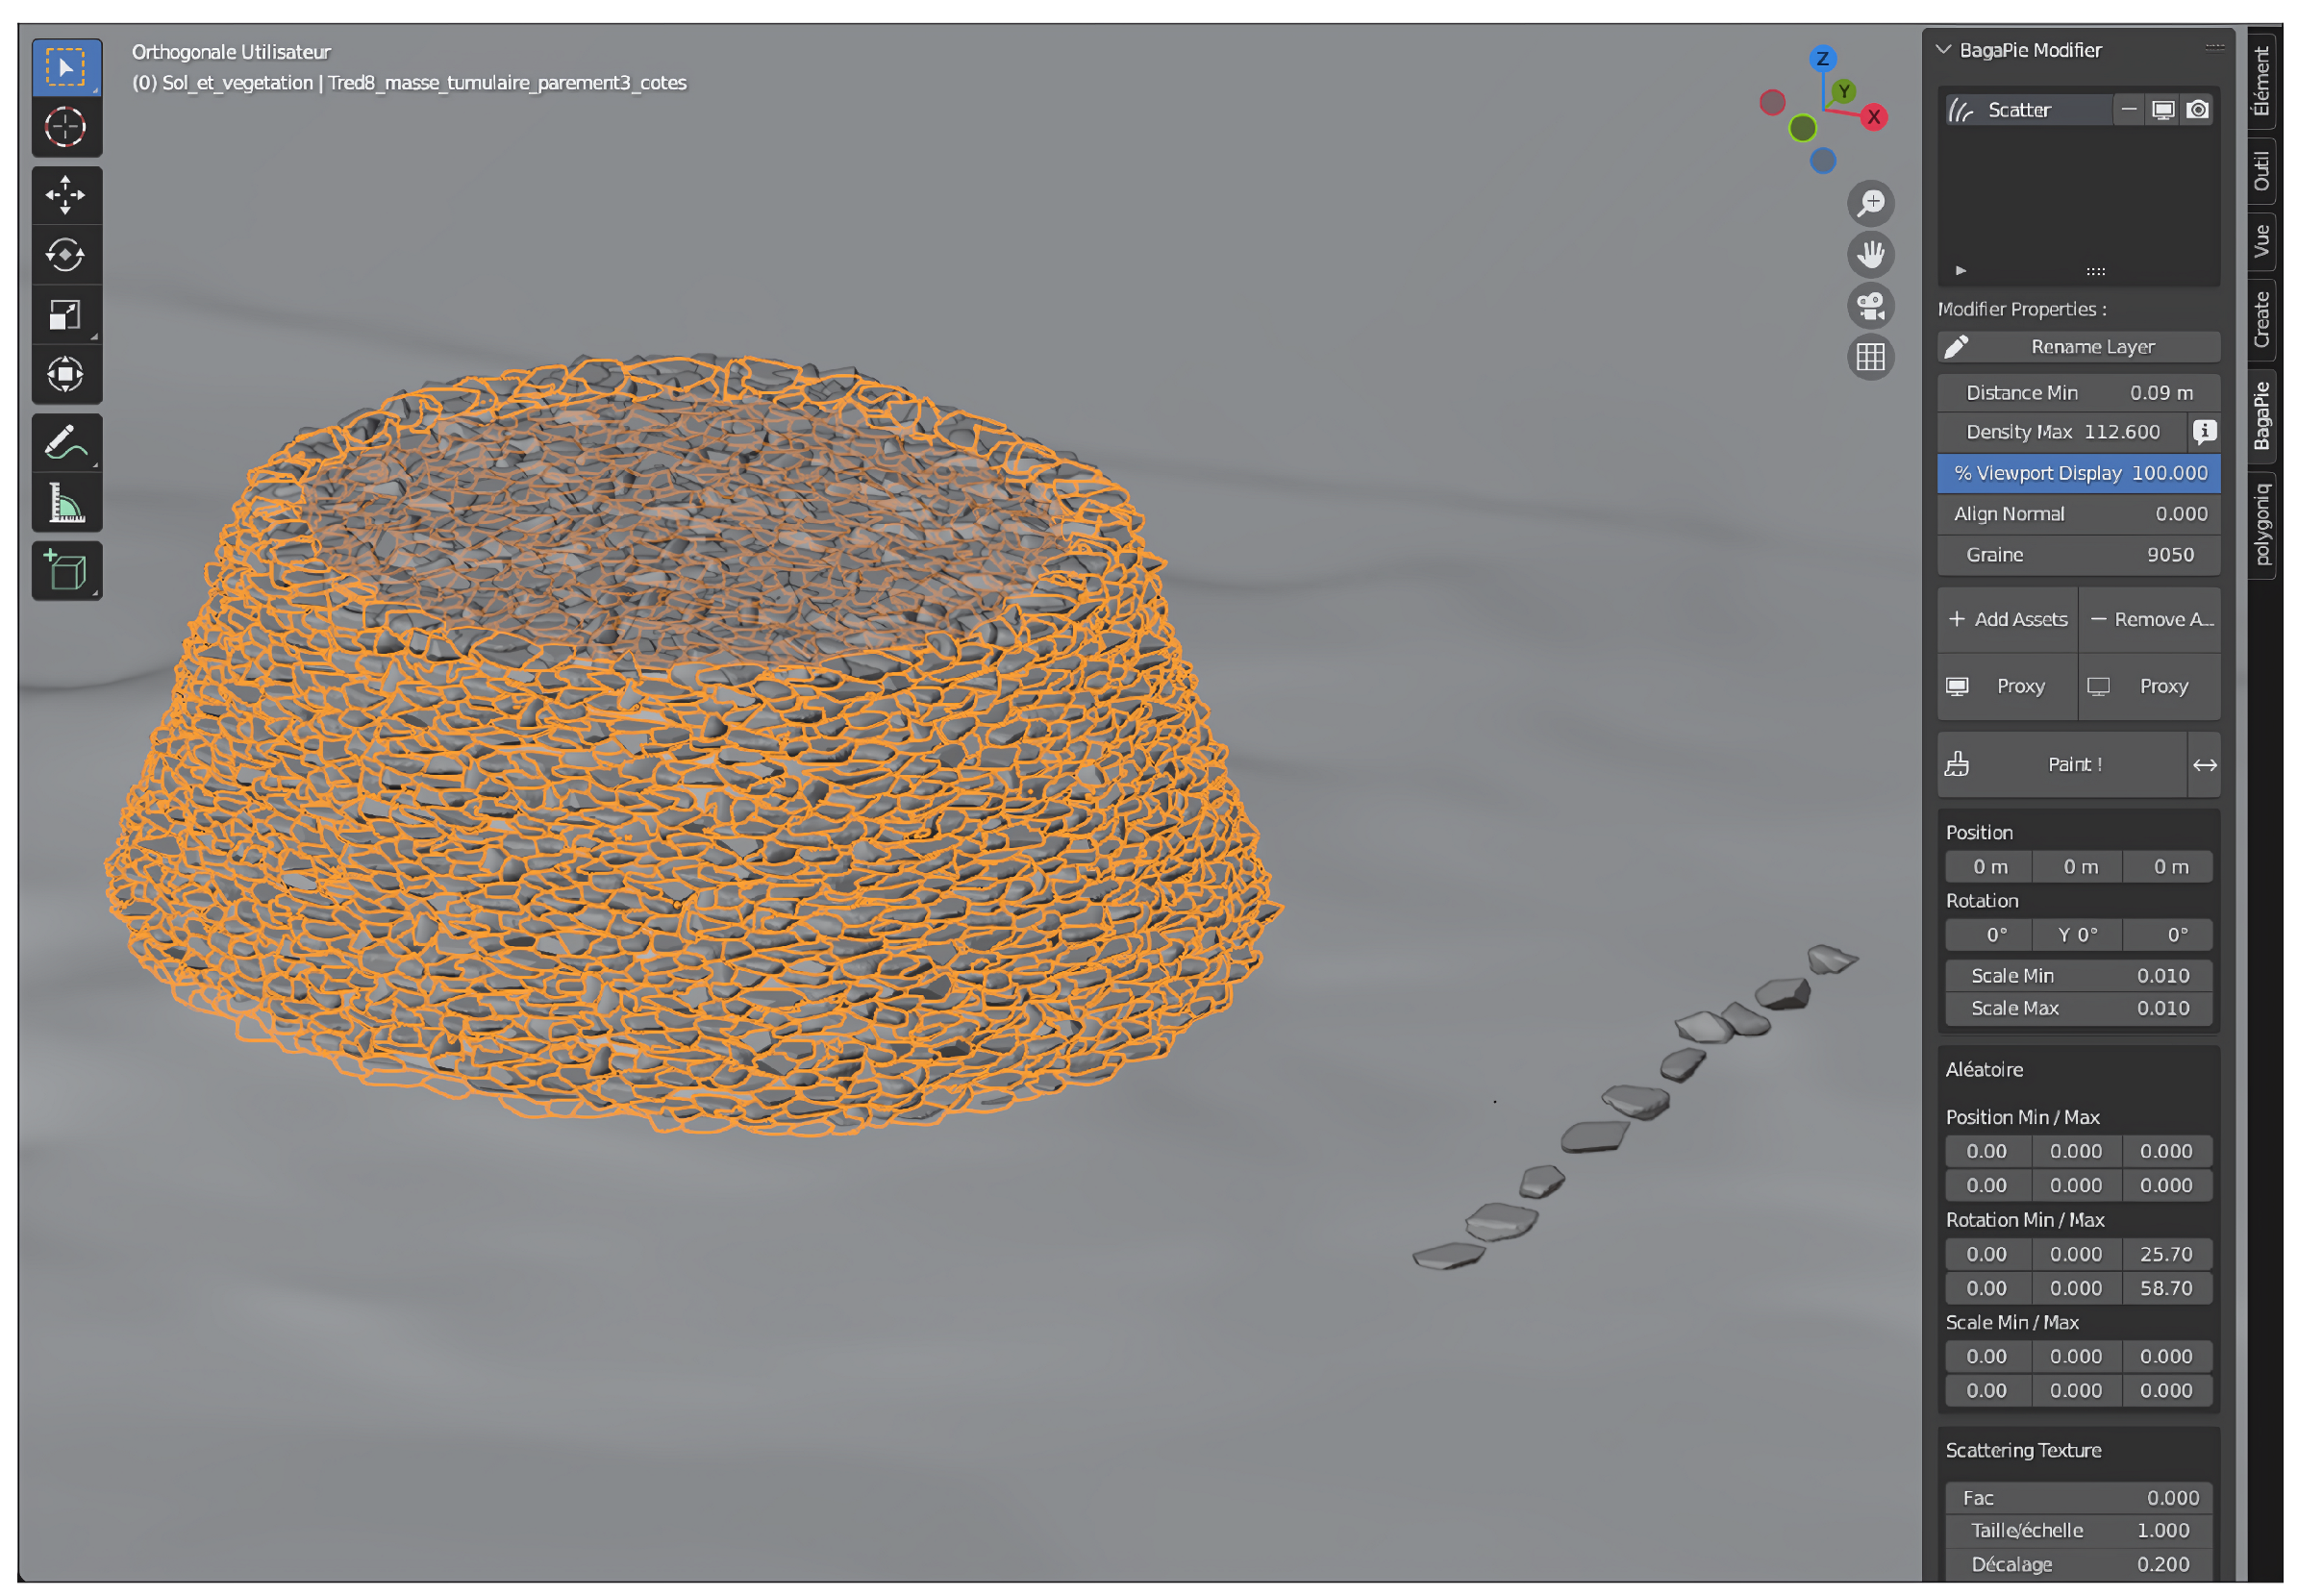Enable the left Proxy display option
Image resolution: width=2298 pixels, height=1596 pixels.
coord(2006,686)
